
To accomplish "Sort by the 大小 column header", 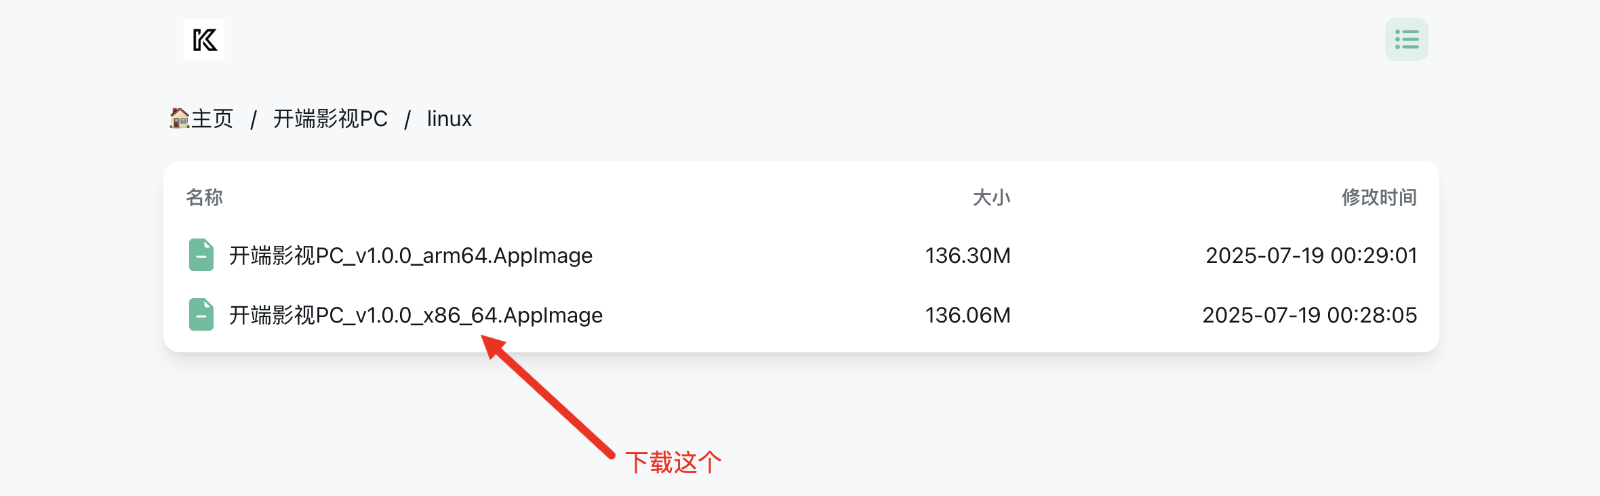I will (991, 198).
